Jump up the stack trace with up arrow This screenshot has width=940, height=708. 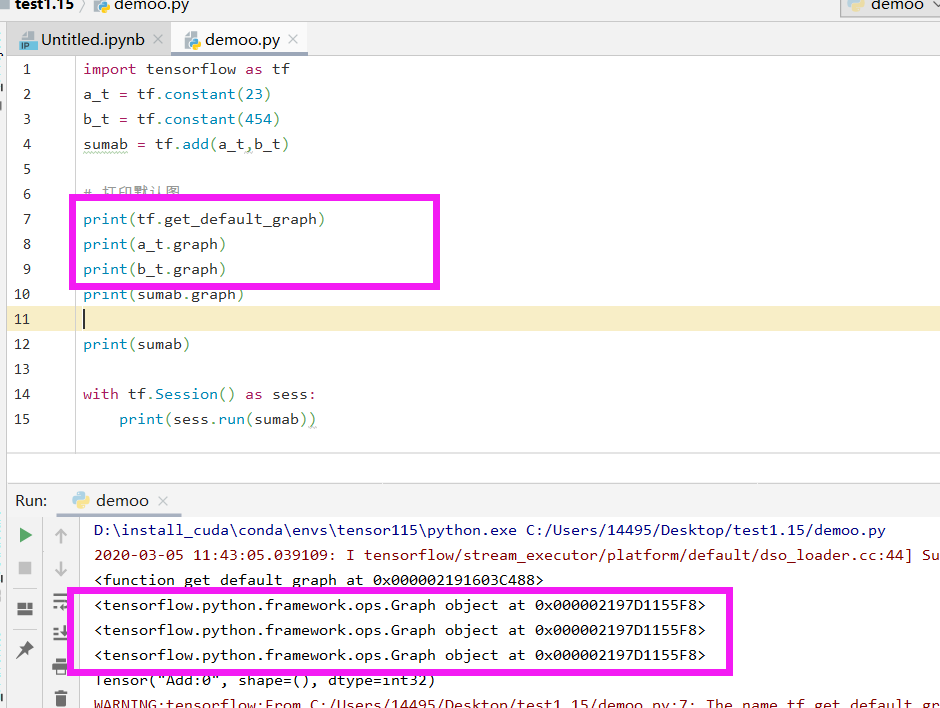[61, 536]
